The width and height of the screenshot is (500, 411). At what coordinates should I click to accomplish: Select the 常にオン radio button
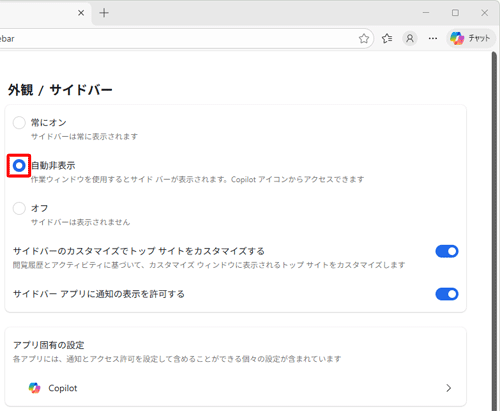[x=19, y=123]
